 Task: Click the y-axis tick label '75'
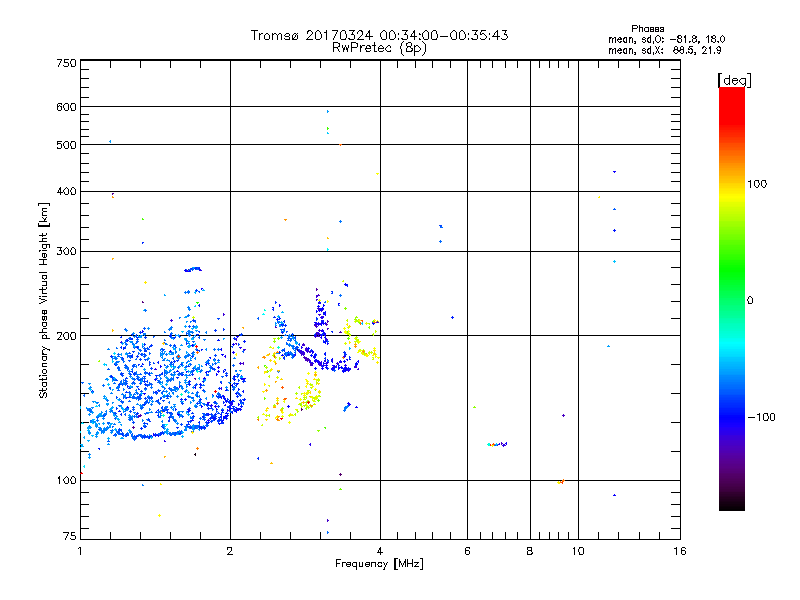70,536
